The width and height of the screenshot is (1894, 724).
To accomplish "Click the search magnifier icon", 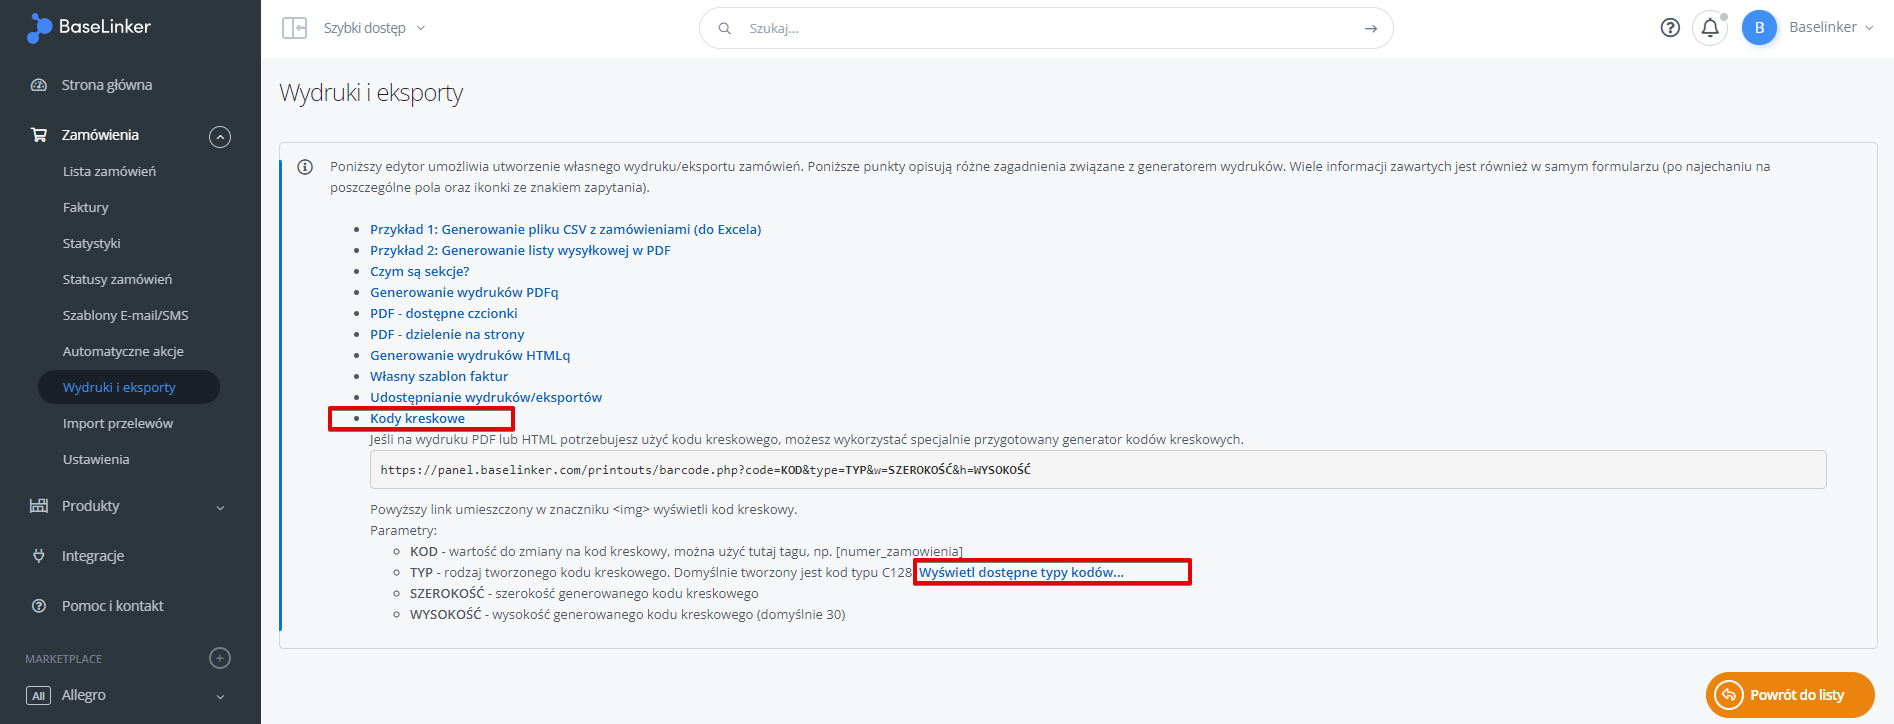I will click(725, 28).
